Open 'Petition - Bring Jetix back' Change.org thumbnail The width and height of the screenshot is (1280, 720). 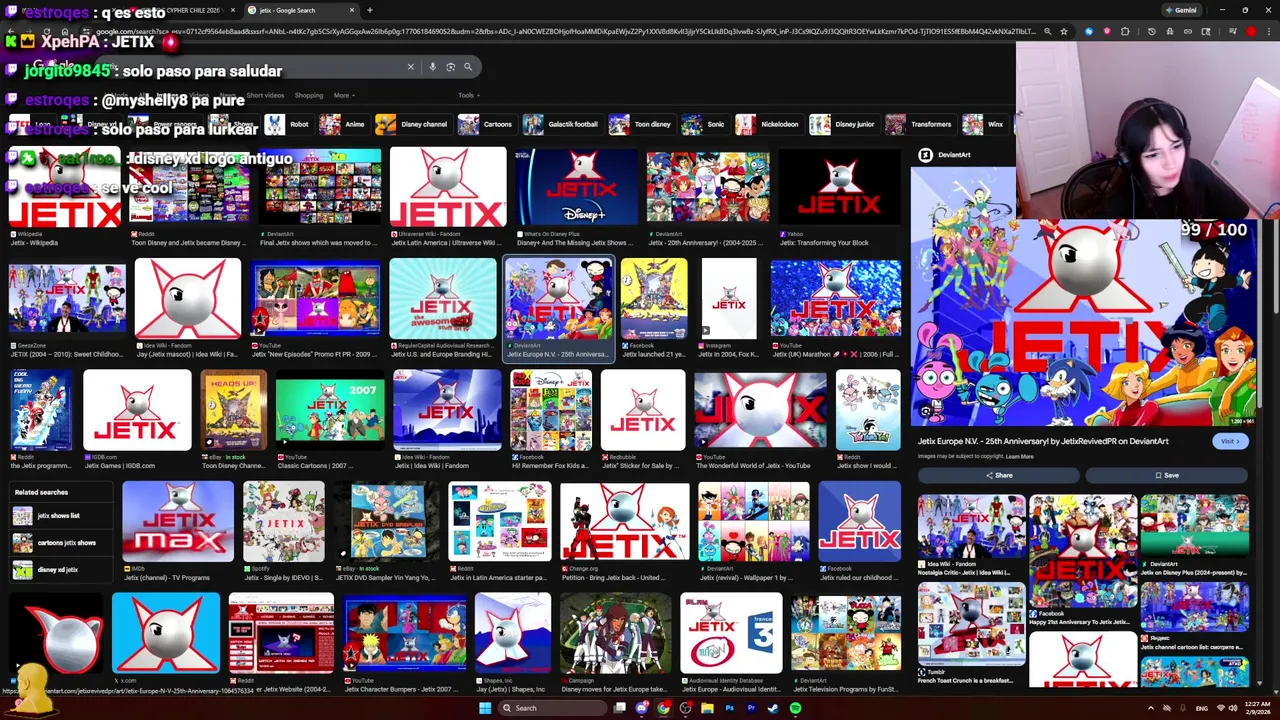(x=624, y=522)
